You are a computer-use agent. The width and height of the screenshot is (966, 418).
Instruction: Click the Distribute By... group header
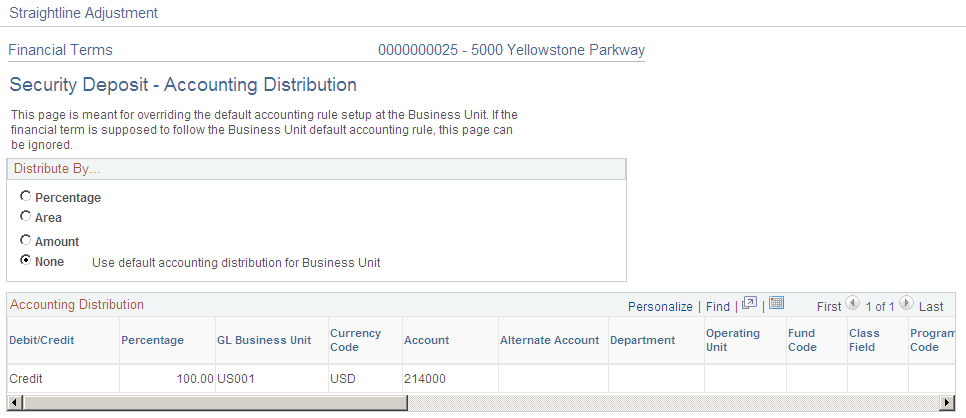pyautogui.click(x=57, y=169)
